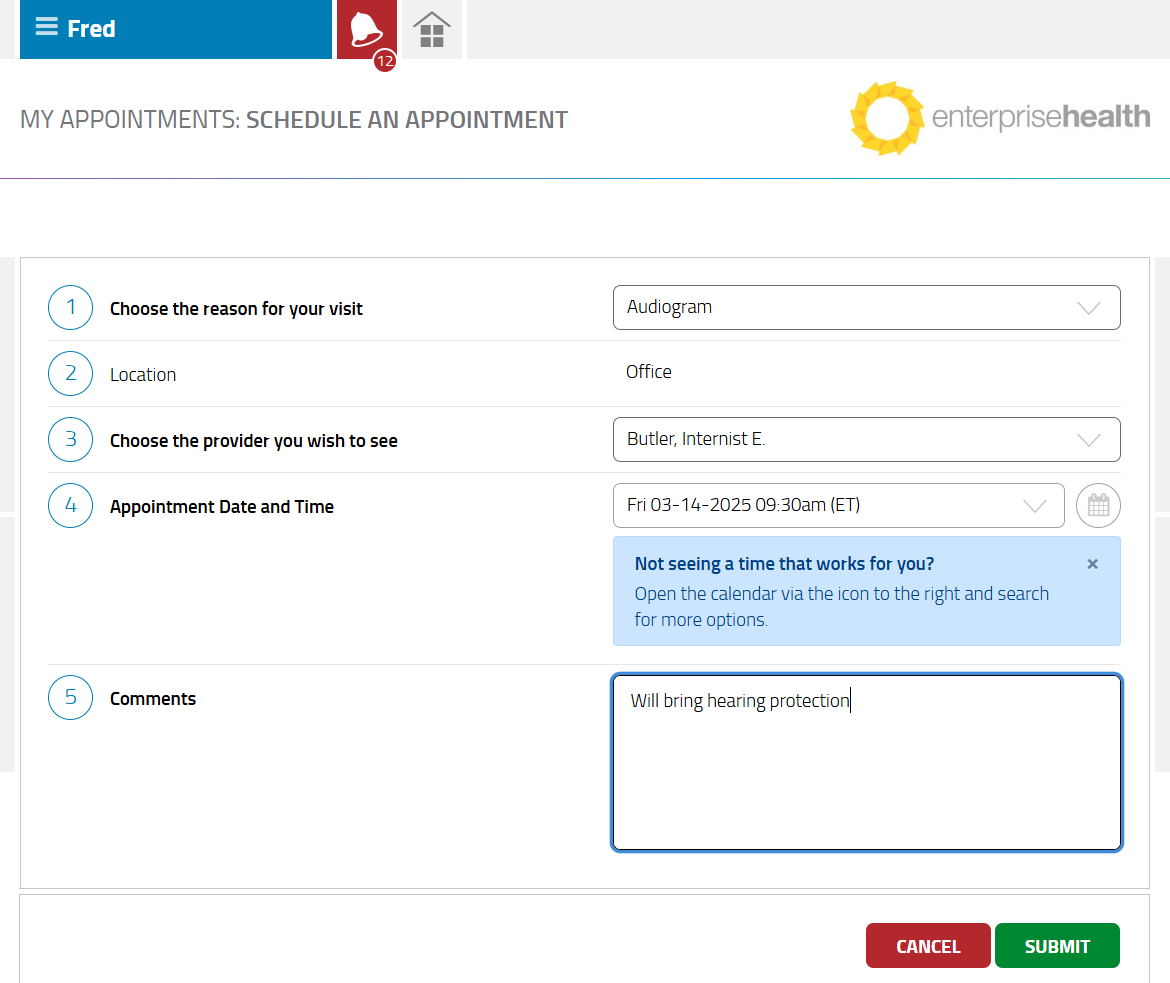Click the 'Not seeing a time' heading
1170x983 pixels.
click(x=784, y=564)
